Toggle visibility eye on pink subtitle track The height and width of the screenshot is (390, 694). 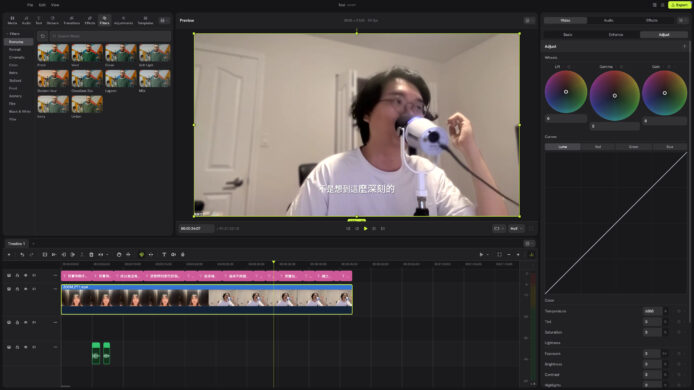pyautogui.click(x=26, y=275)
